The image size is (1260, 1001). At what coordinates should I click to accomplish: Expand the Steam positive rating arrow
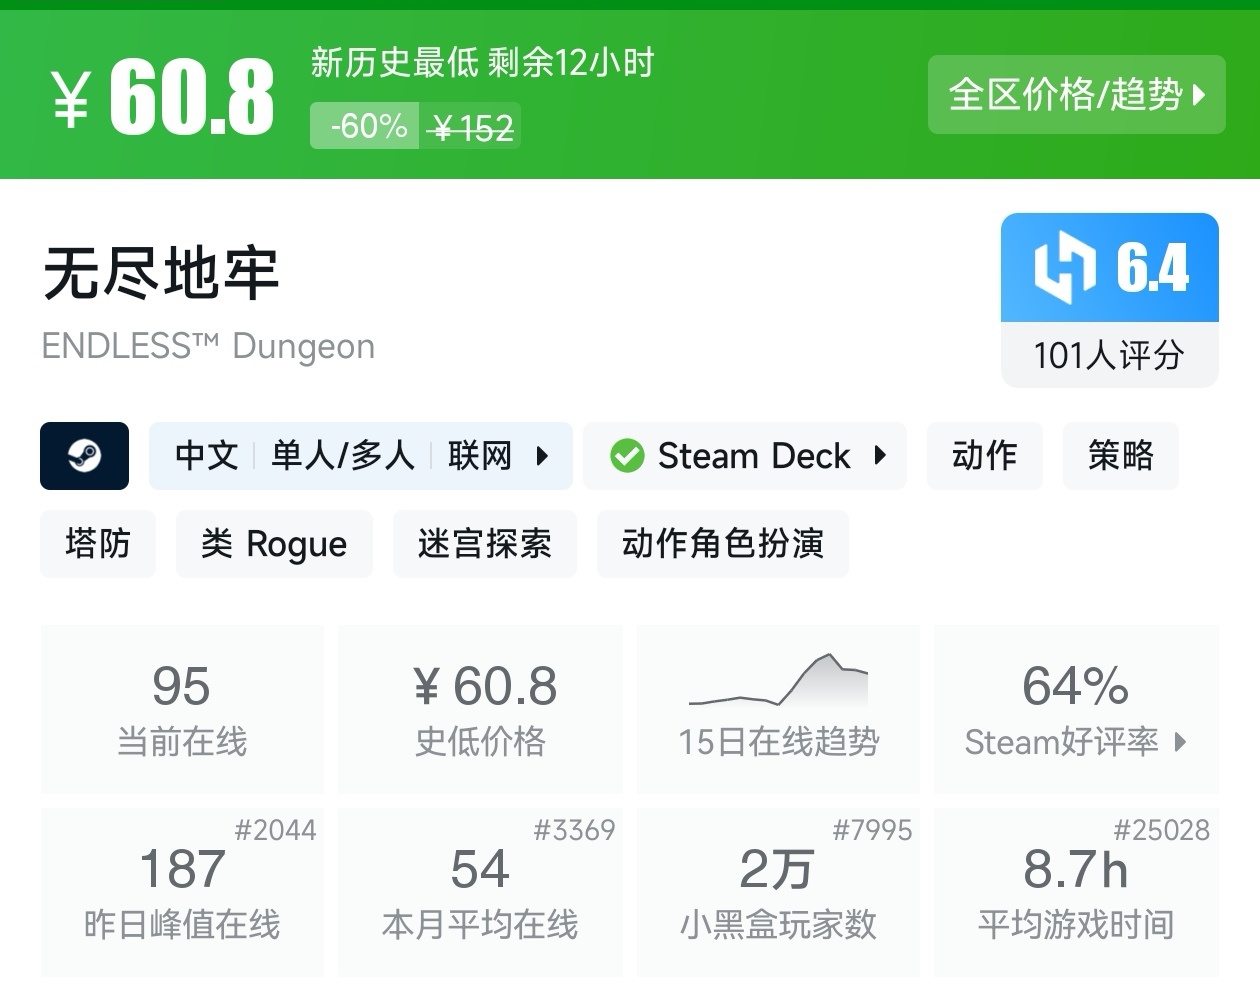click(1181, 742)
